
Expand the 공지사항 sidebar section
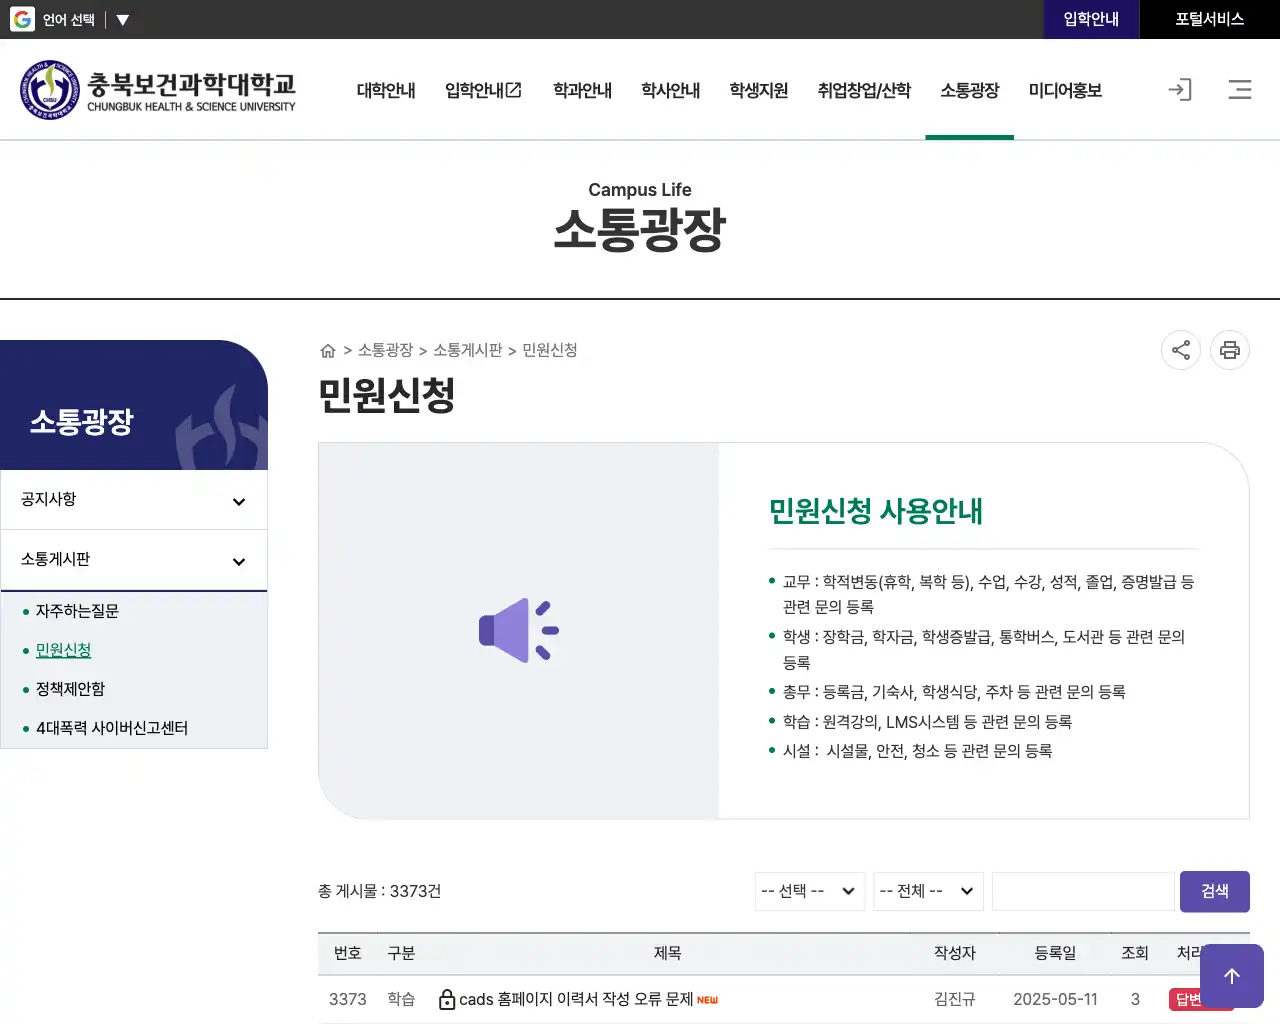[x=134, y=500]
